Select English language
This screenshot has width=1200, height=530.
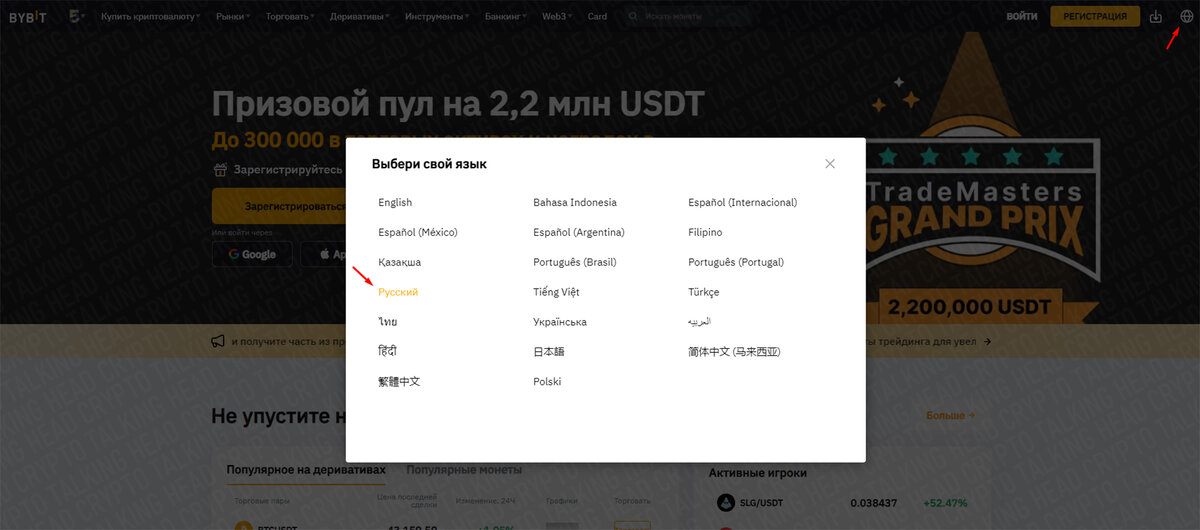click(x=395, y=202)
